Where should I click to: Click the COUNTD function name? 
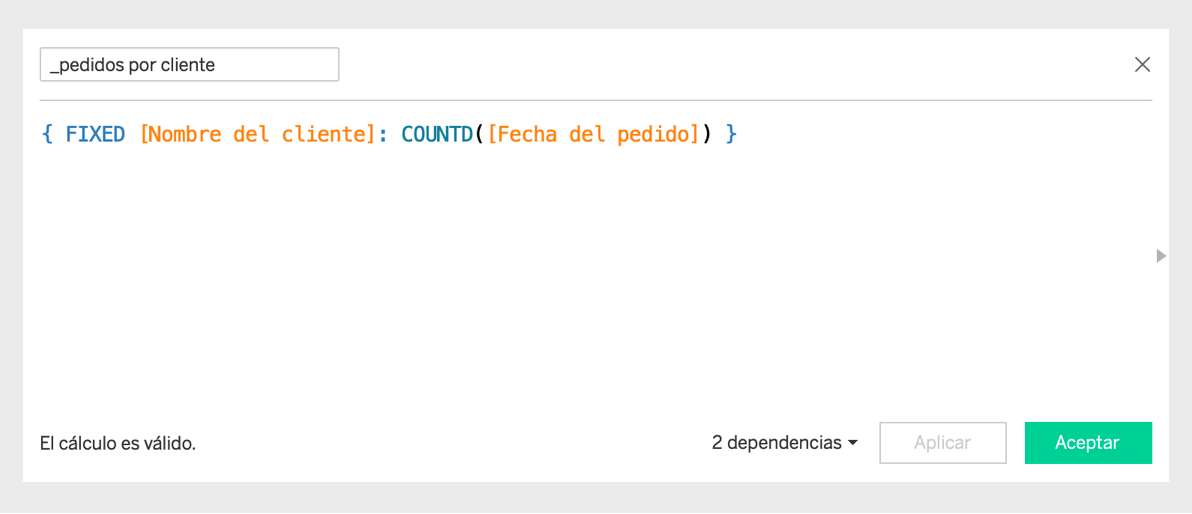pyautogui.click(x=437, y=134)
